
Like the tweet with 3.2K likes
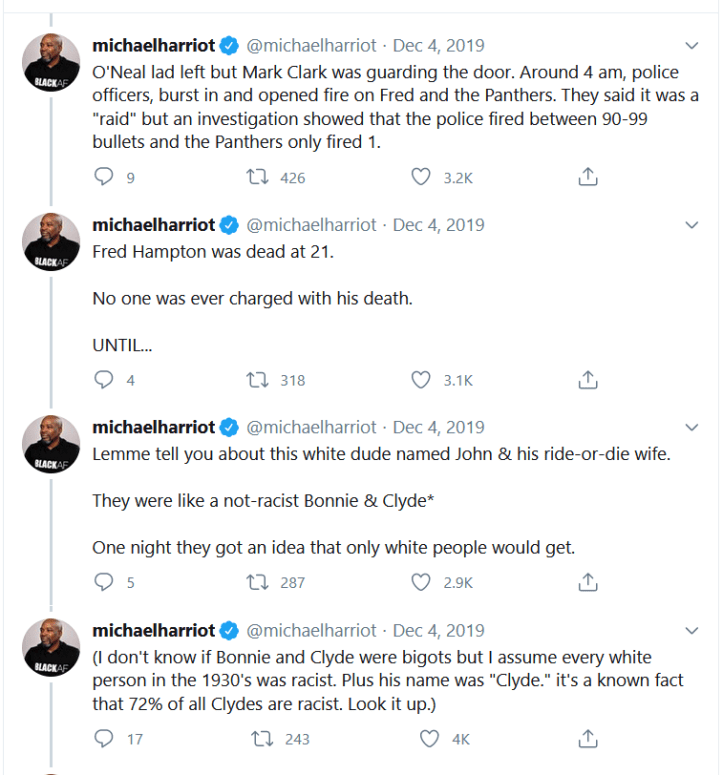(x=421, y=177)
